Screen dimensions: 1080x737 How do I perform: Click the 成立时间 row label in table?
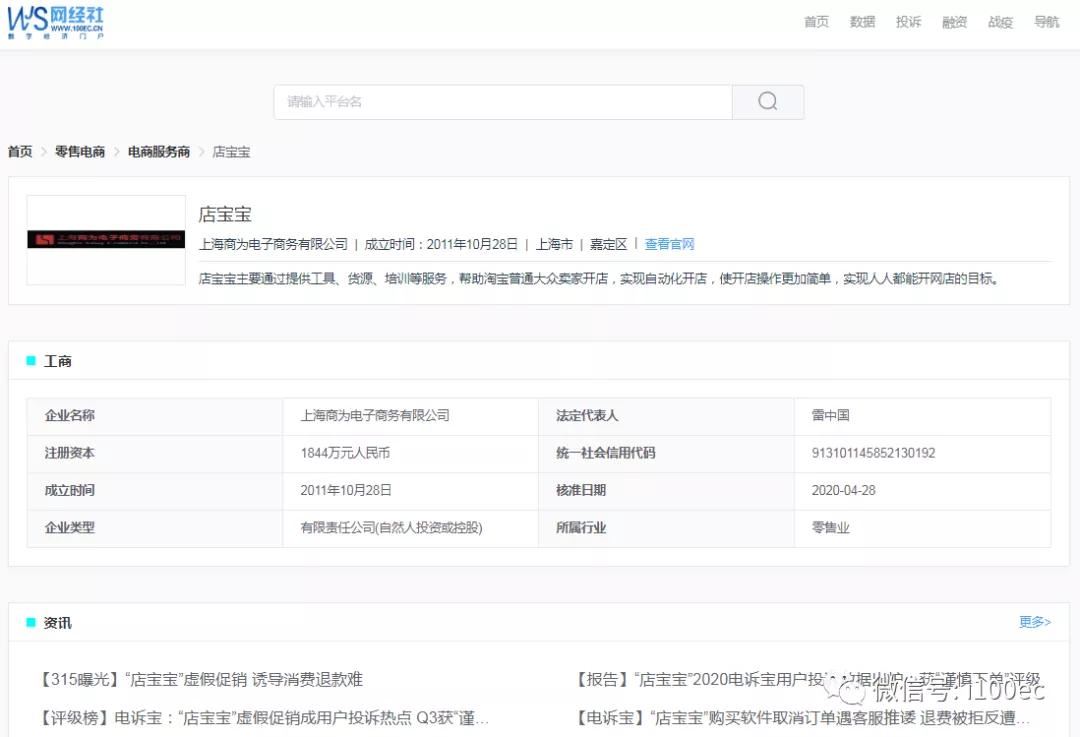70,490
